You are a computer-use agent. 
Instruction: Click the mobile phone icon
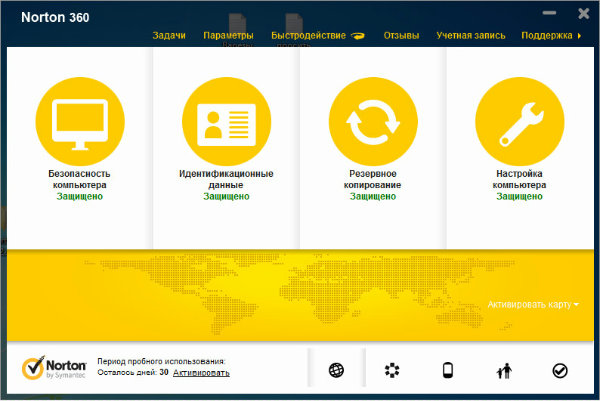coord(448,371)
